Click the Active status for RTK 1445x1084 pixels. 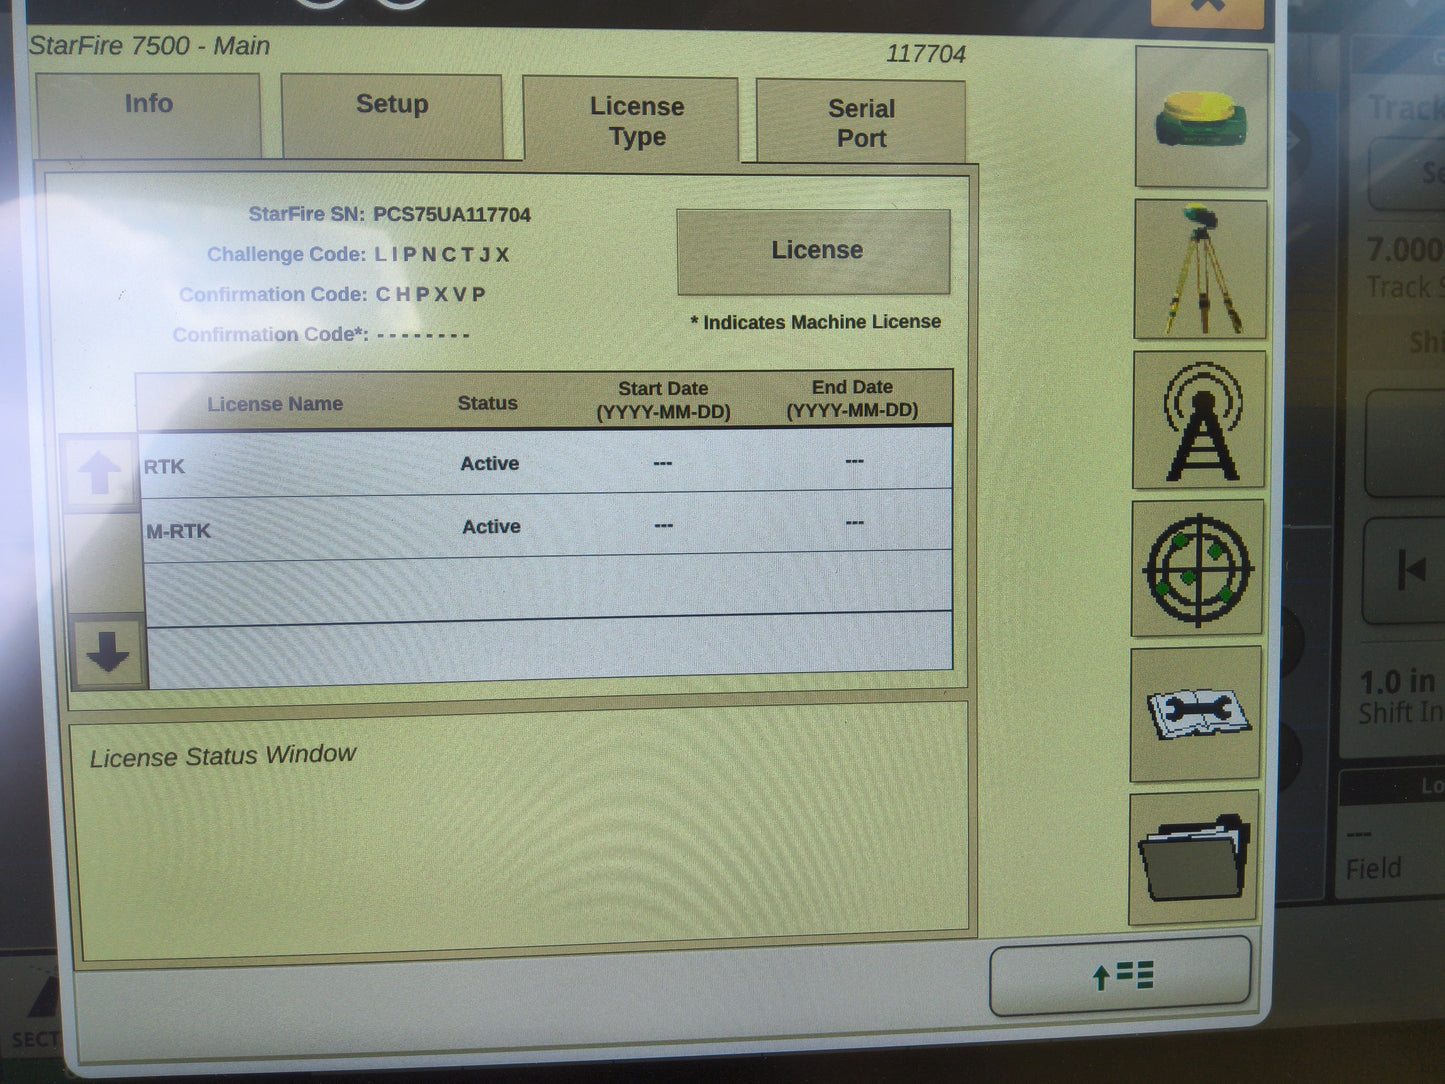pyautogui.click(x=489, y=463)
